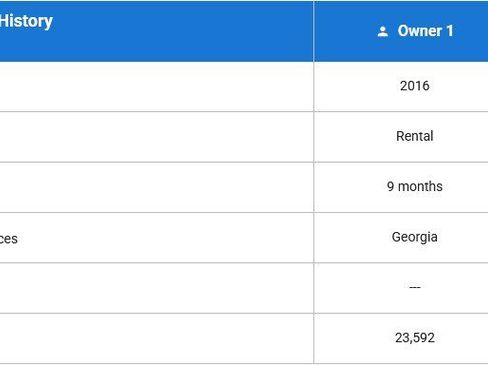Click the empty label cell beside 23,592
This screenshot has width=488, height=366.
coord(156,338)
